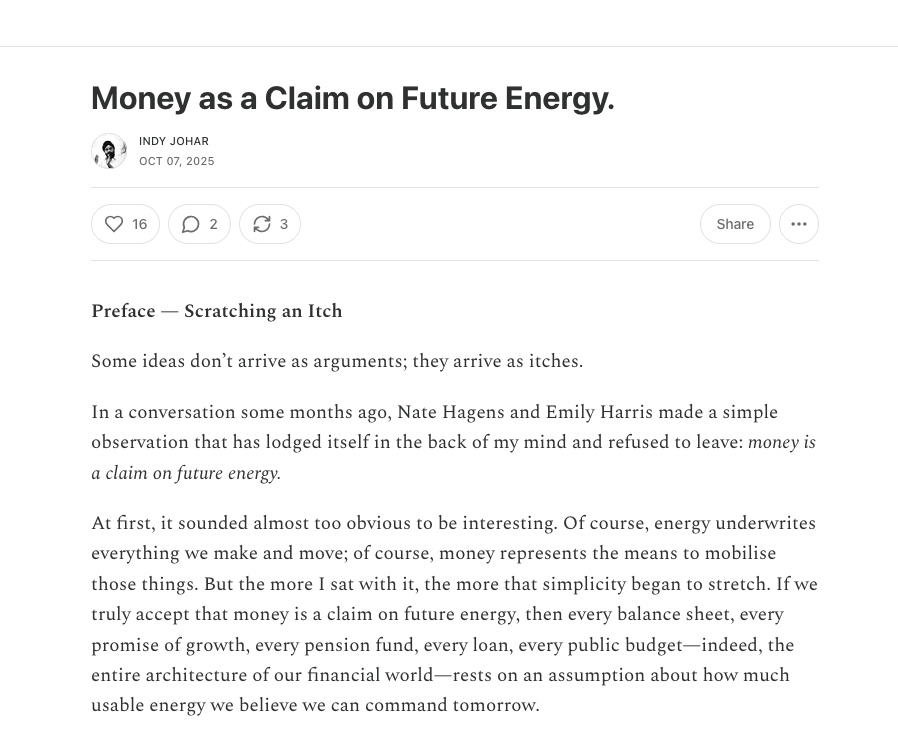Click the OCT 07, 2025 post date
Viewport: 898px width, 735px height.
coord(177,161)
